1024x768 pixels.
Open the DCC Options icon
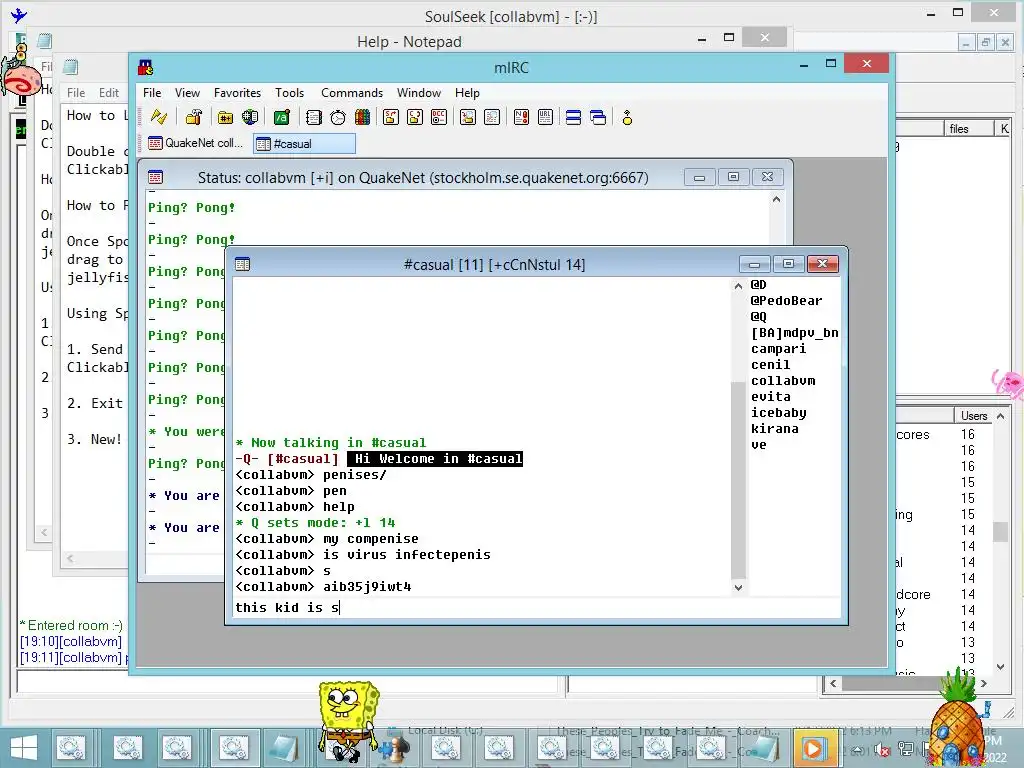439,118
